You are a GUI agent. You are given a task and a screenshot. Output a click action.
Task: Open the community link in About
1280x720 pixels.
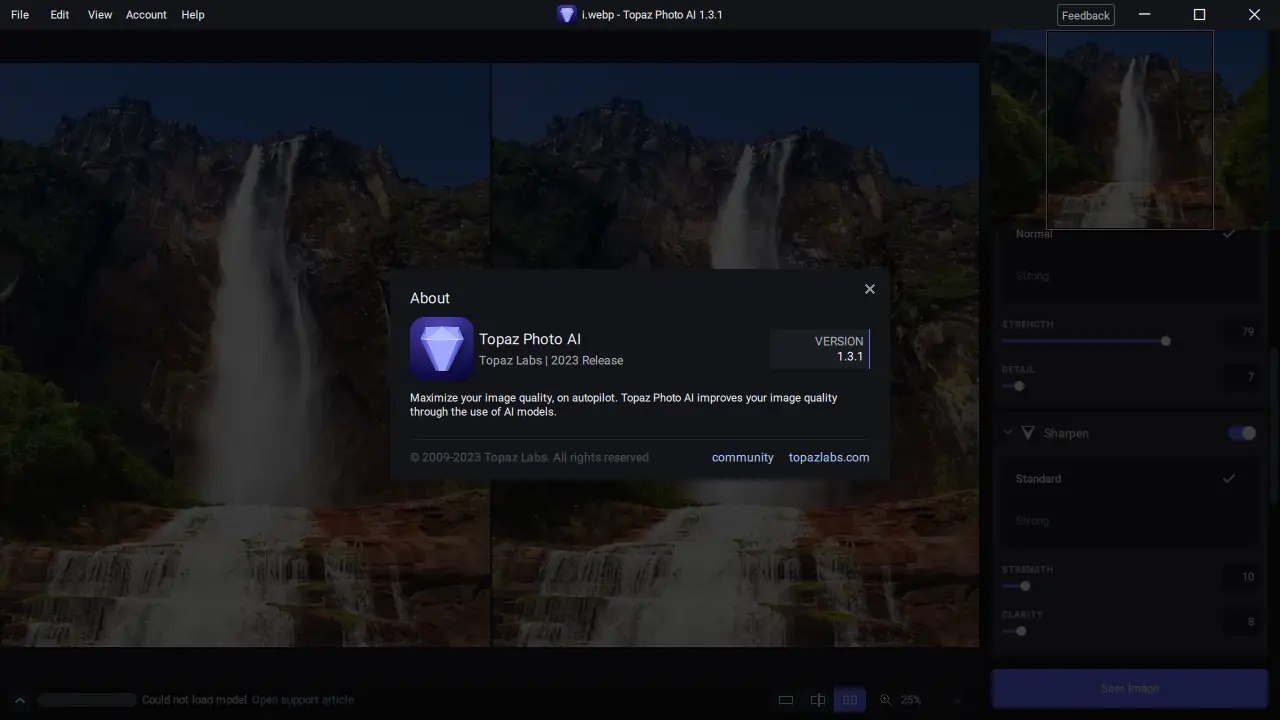click(x=743, y=458)
